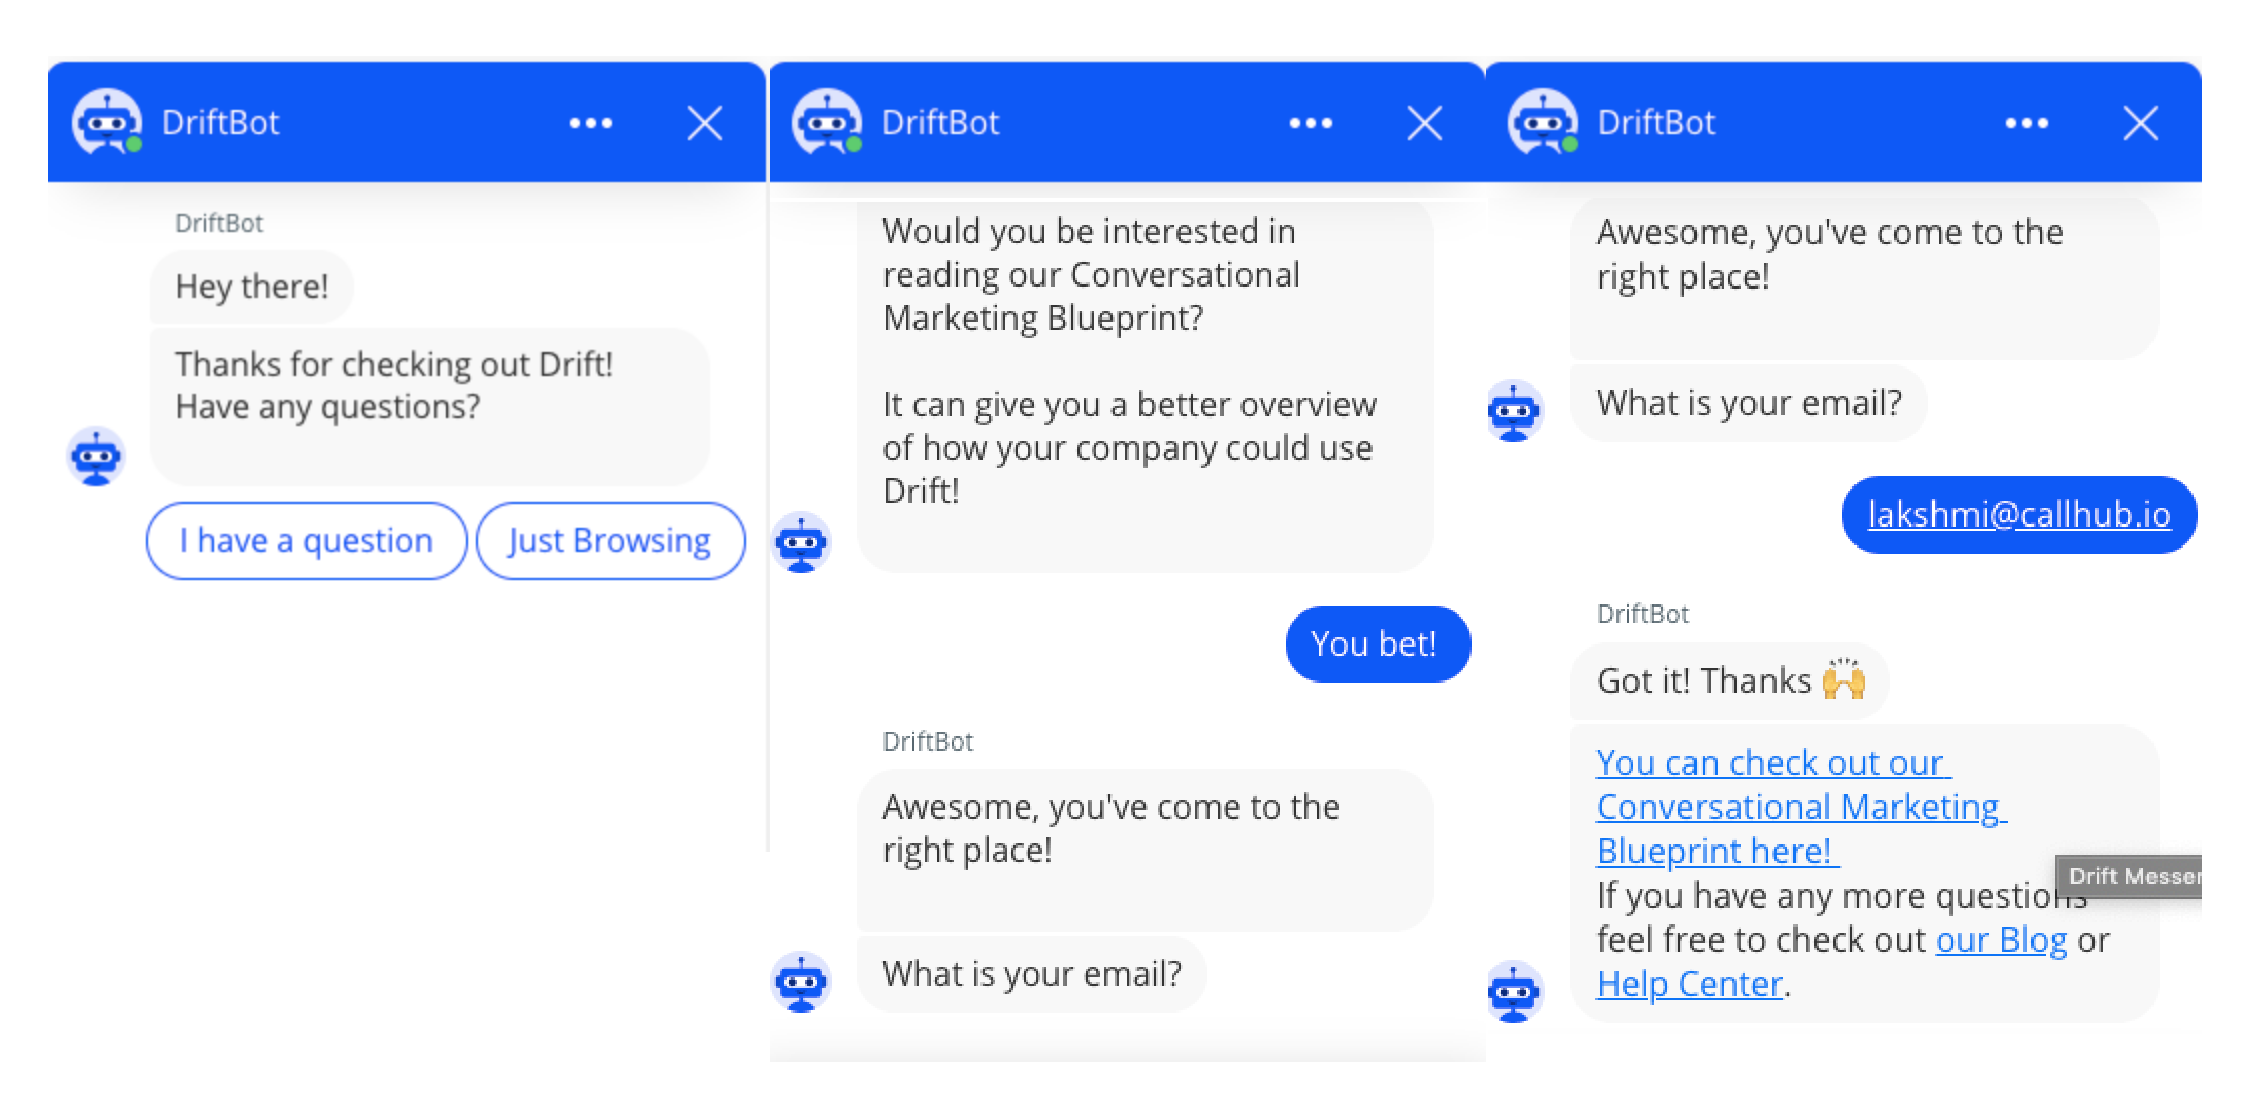Click 'What is your email?' bubble in middle chat
This screenshot has height=1116, width=2250.
point(1031,974)
